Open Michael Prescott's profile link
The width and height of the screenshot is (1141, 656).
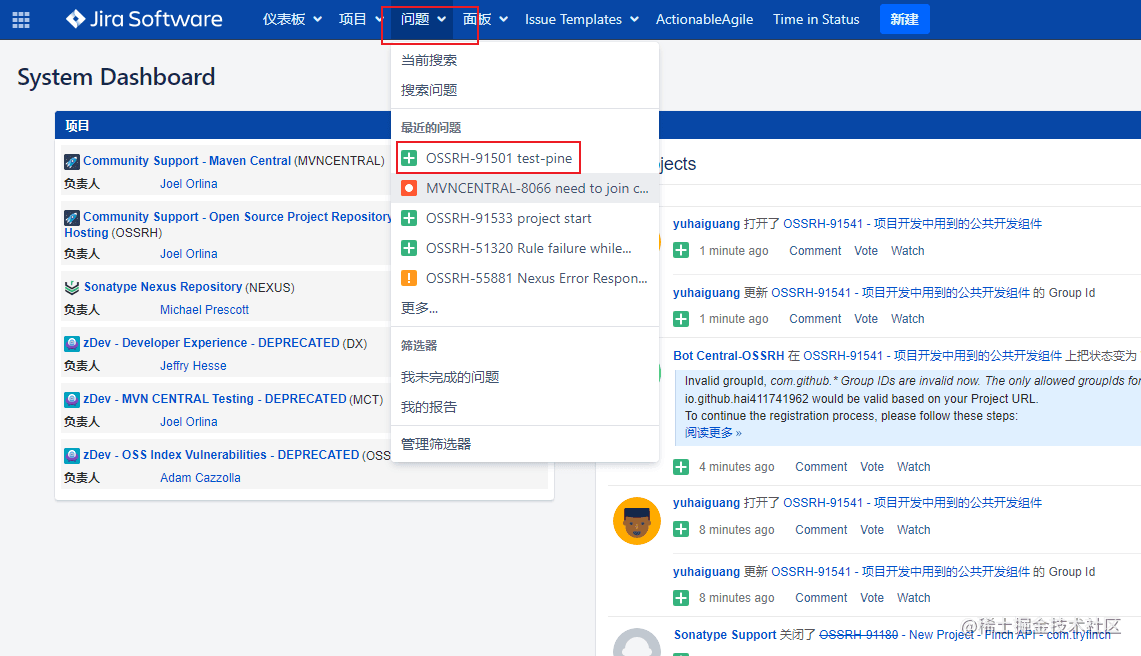[204, 310]
